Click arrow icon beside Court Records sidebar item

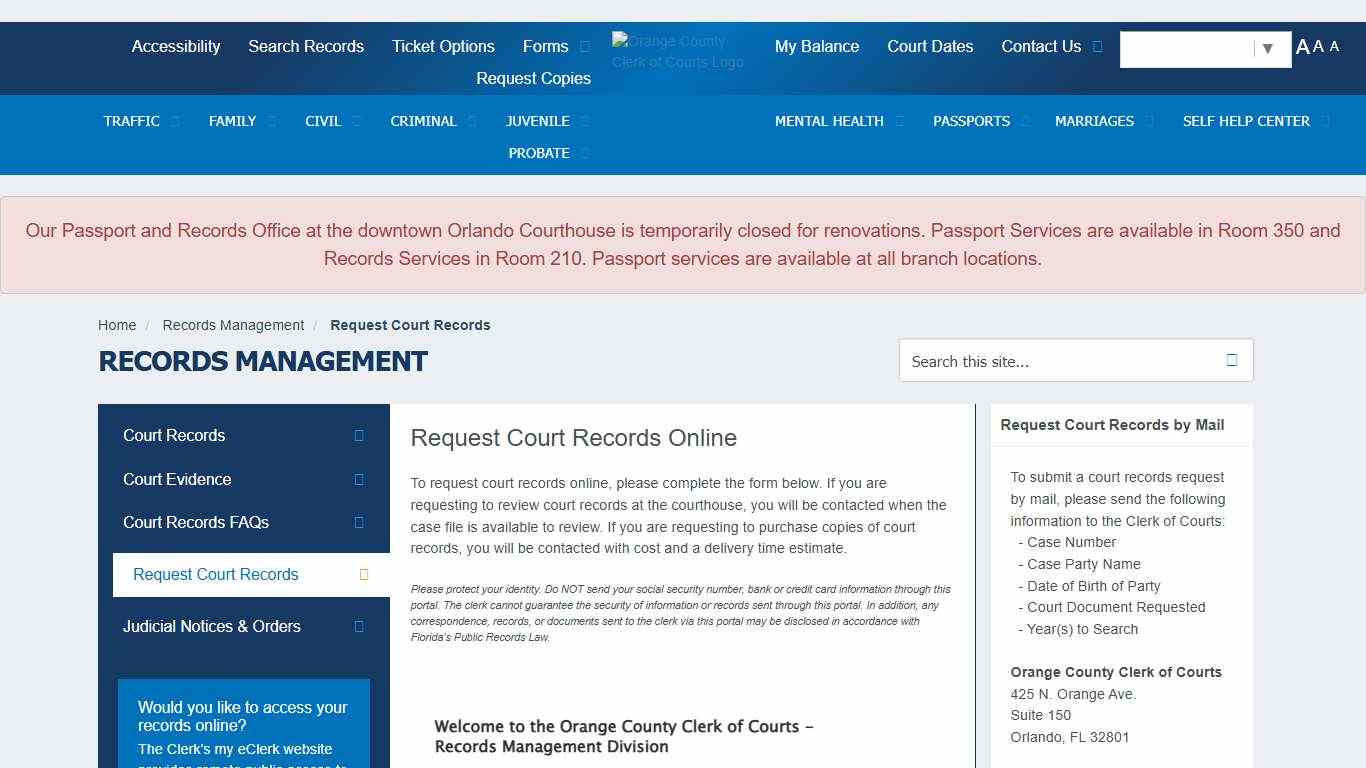coord(359,435)
